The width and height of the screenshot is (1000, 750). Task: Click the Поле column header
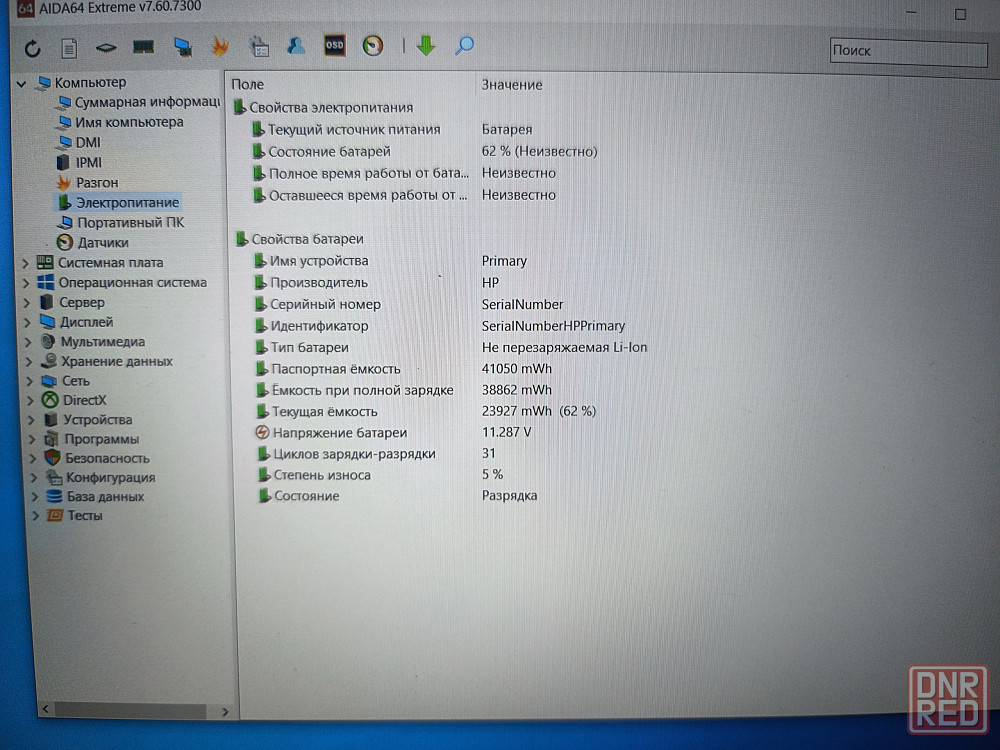tap(247, 85)
